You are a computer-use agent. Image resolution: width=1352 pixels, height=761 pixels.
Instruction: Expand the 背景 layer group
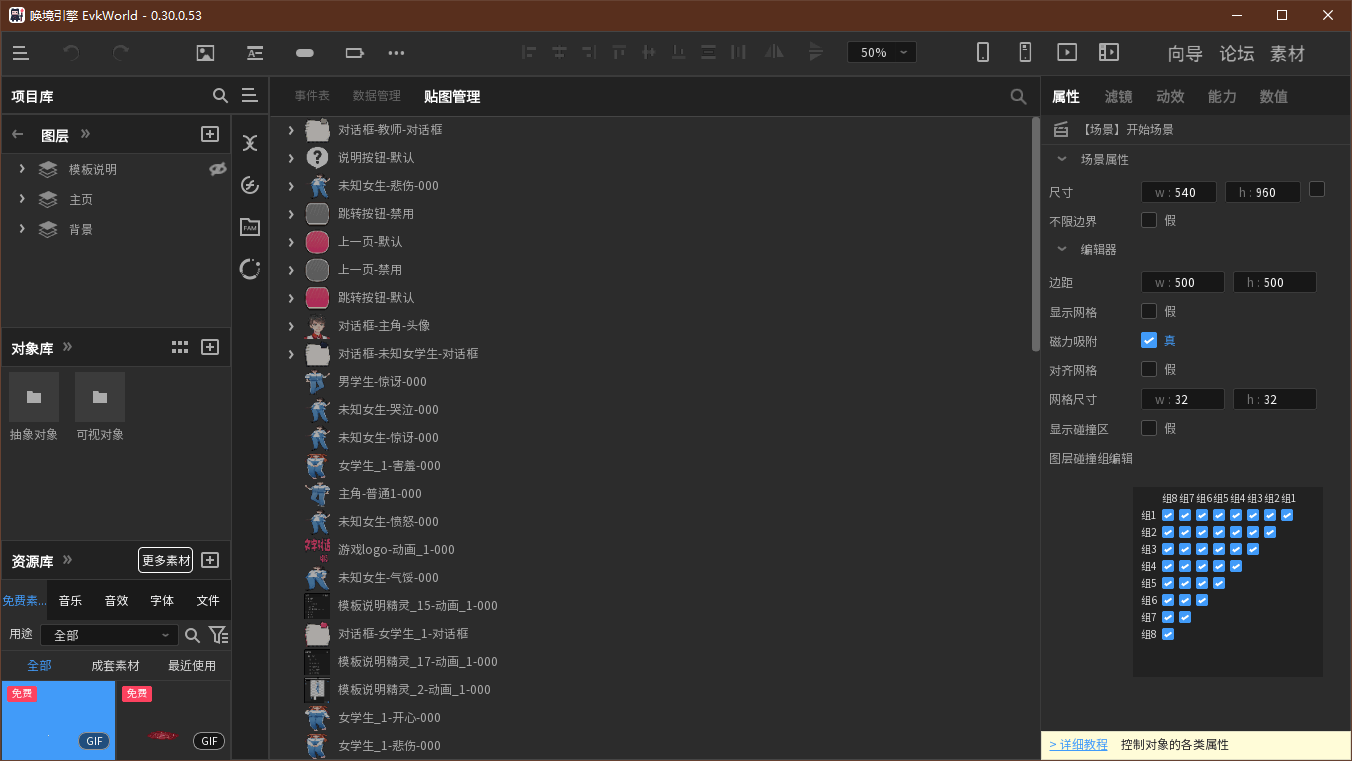(21, 228)
